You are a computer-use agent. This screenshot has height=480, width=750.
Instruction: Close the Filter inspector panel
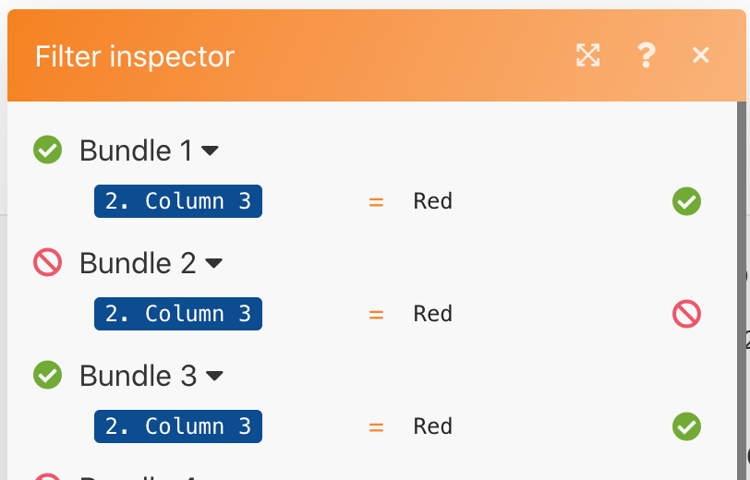(701, 56)
